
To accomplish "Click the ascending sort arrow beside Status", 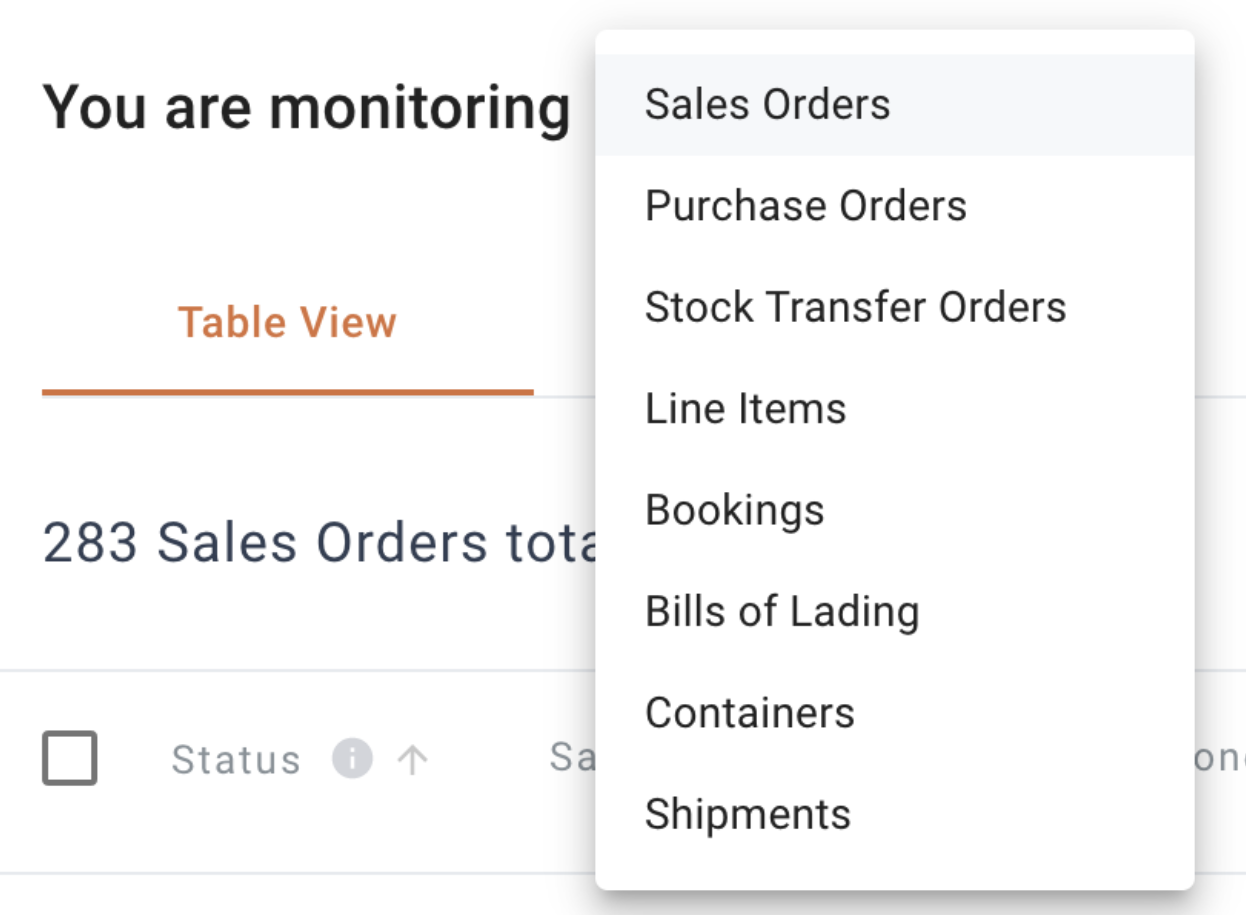I will (412, 760).
